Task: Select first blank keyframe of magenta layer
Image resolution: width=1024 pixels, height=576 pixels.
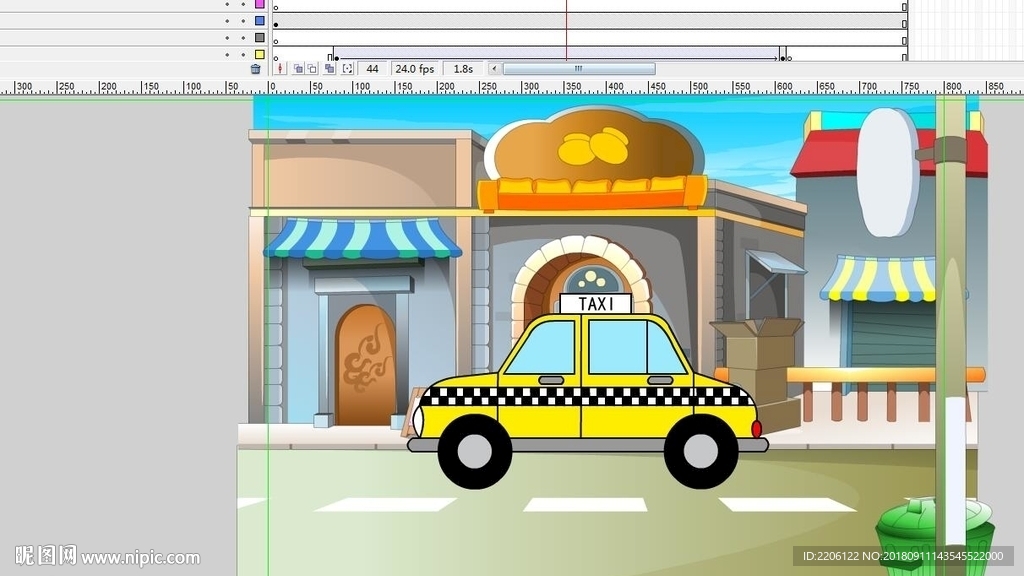Action: 276,7
